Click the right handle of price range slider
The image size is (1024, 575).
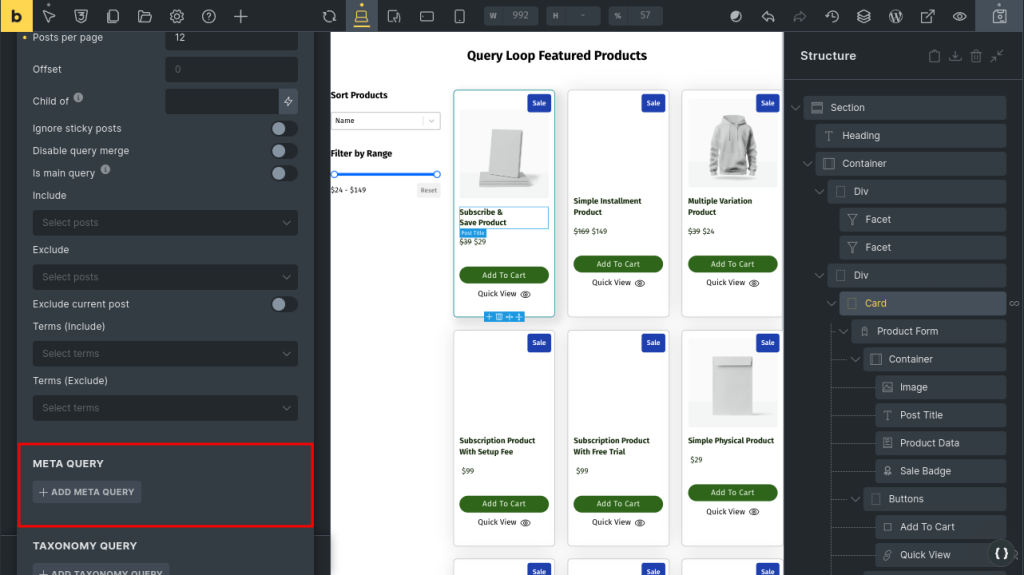tap(437, 174)
